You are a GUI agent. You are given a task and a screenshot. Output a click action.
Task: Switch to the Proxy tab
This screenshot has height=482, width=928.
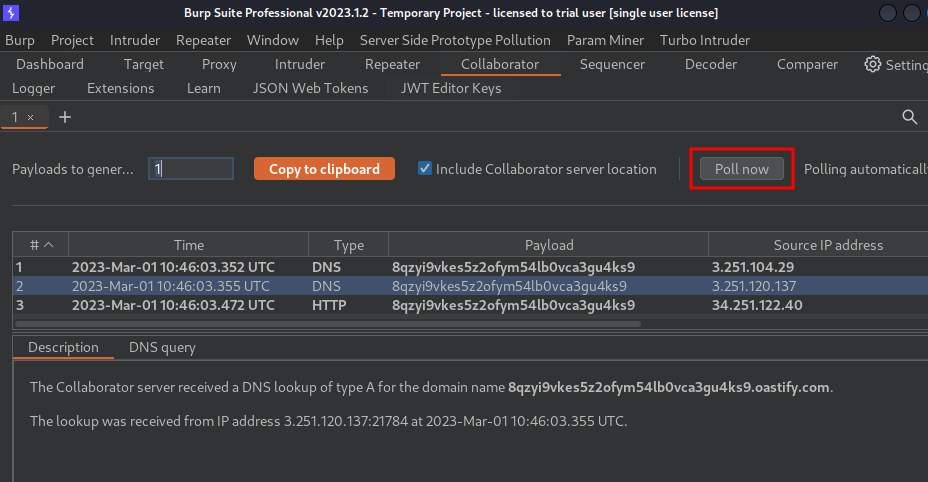219,64
